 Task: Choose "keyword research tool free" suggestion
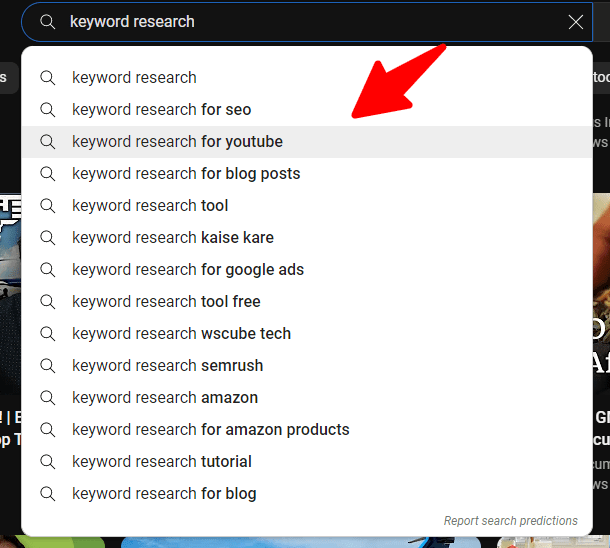(x=166, y=302)
